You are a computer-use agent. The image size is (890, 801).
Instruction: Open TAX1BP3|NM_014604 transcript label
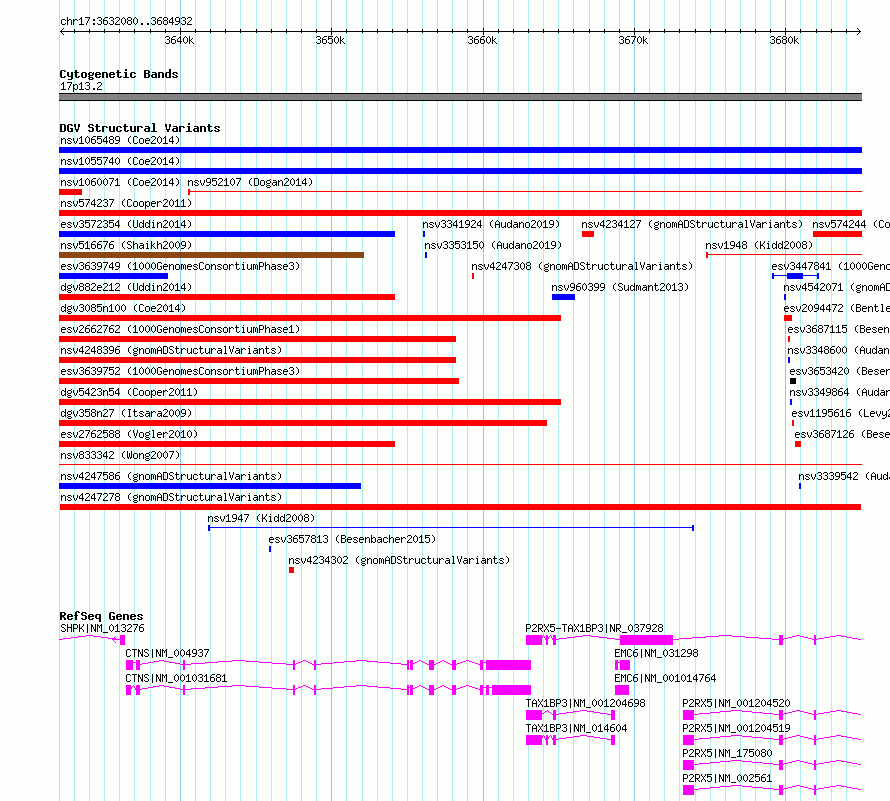point(576,728)
